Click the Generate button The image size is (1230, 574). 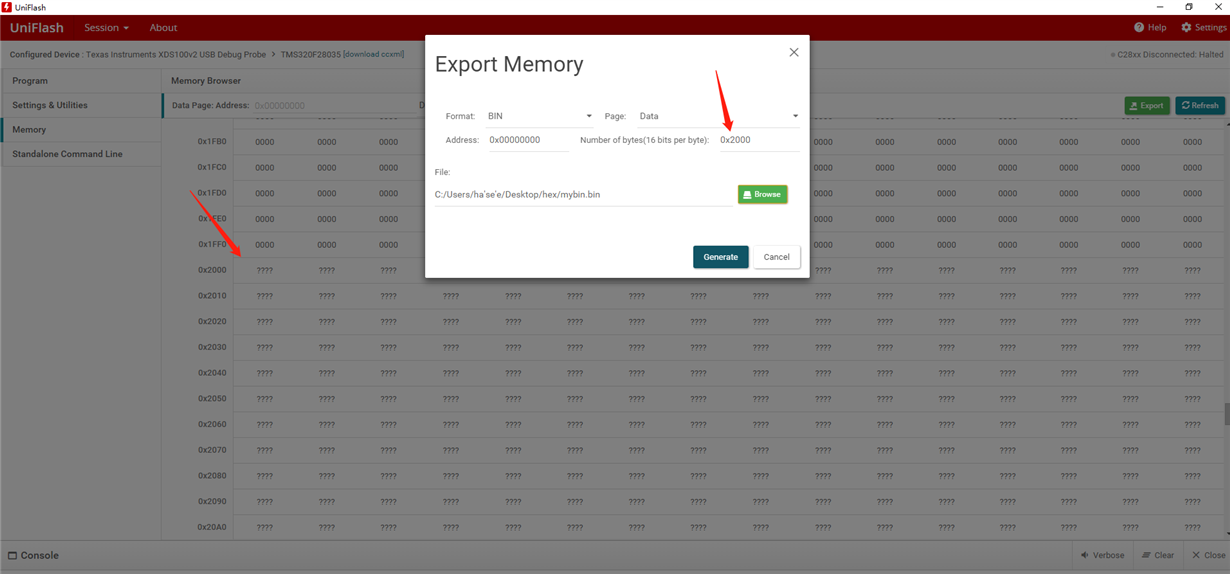click(x=720, y=257)
